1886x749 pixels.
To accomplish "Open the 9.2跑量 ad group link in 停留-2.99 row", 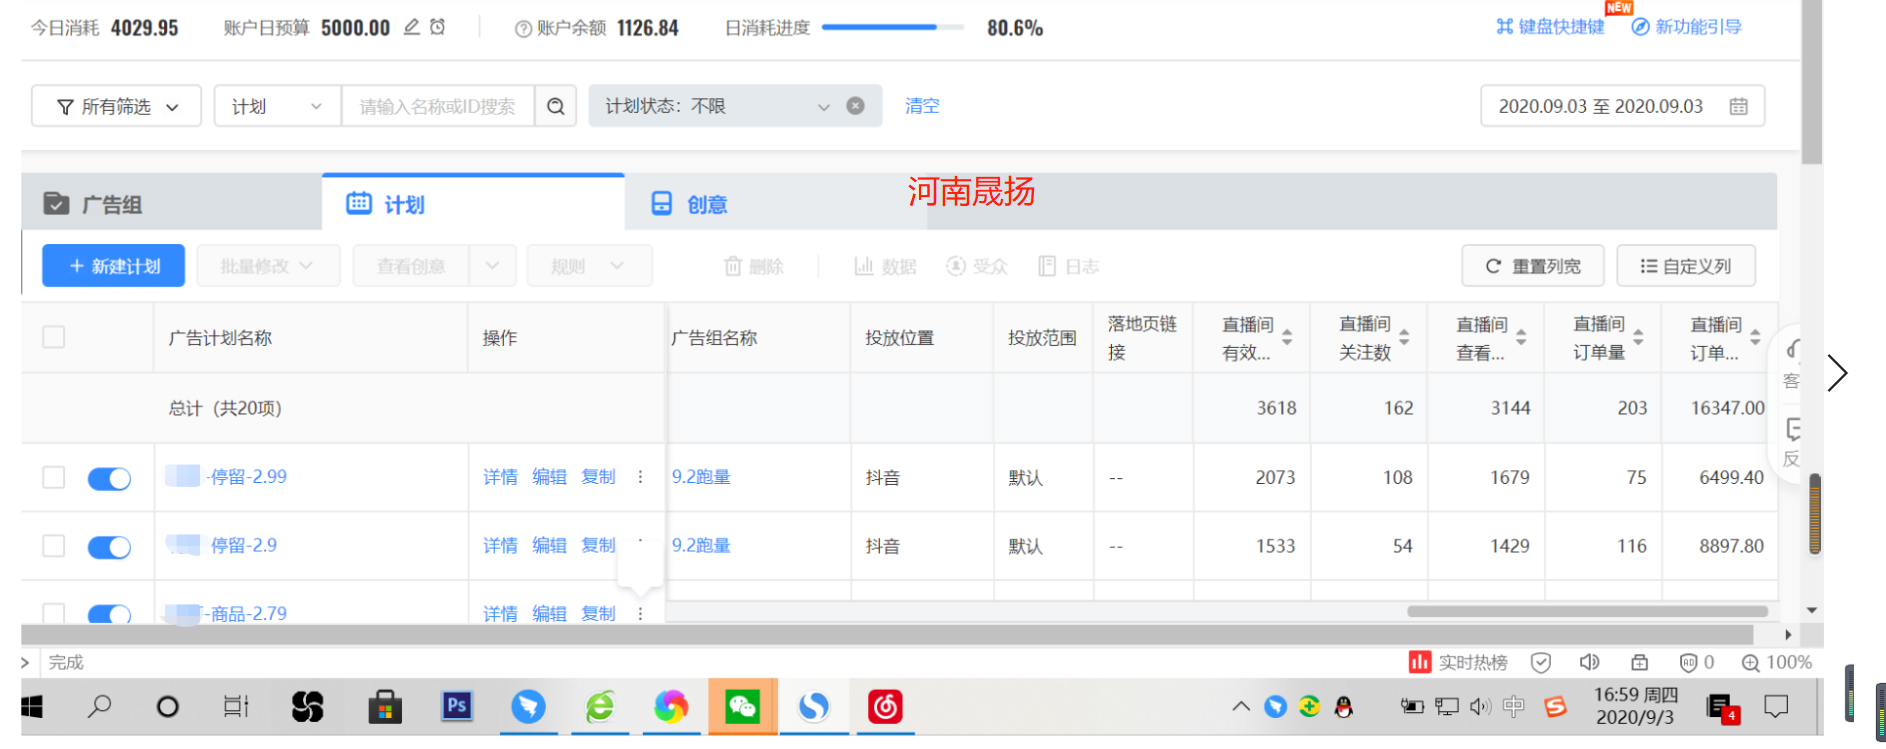I will tap(701, 477).
